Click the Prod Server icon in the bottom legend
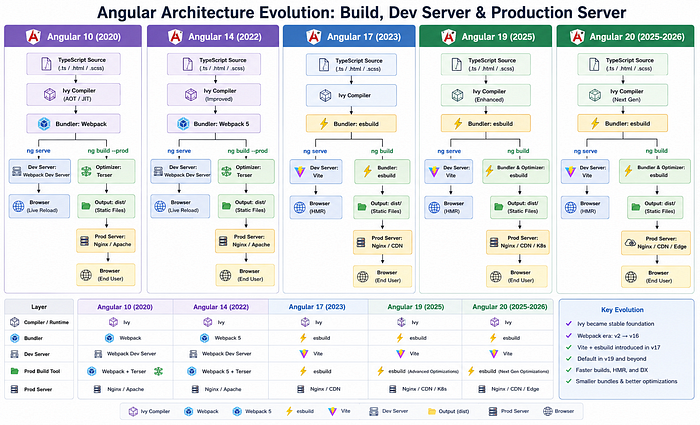The height and width of the screenshot is (425, 700). click(x=493, y=411)
